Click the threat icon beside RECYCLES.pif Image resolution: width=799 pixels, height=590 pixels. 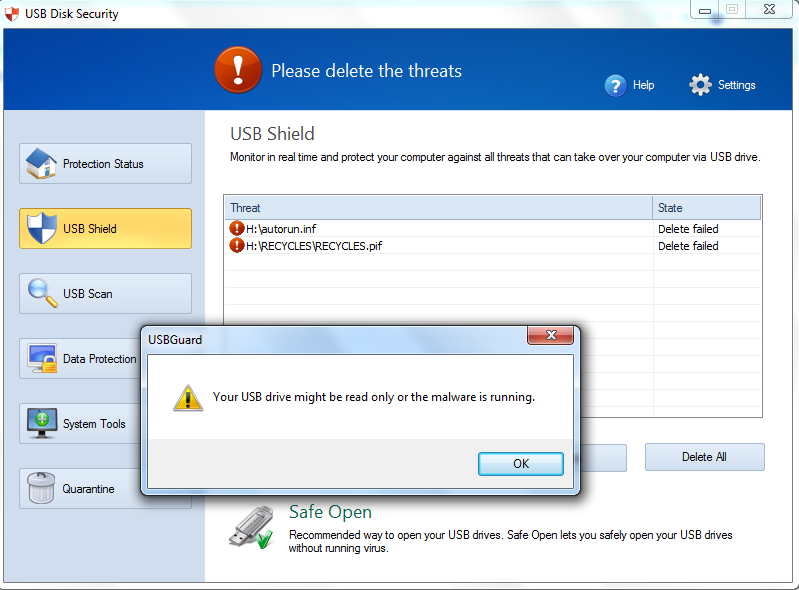coord(236,246)
